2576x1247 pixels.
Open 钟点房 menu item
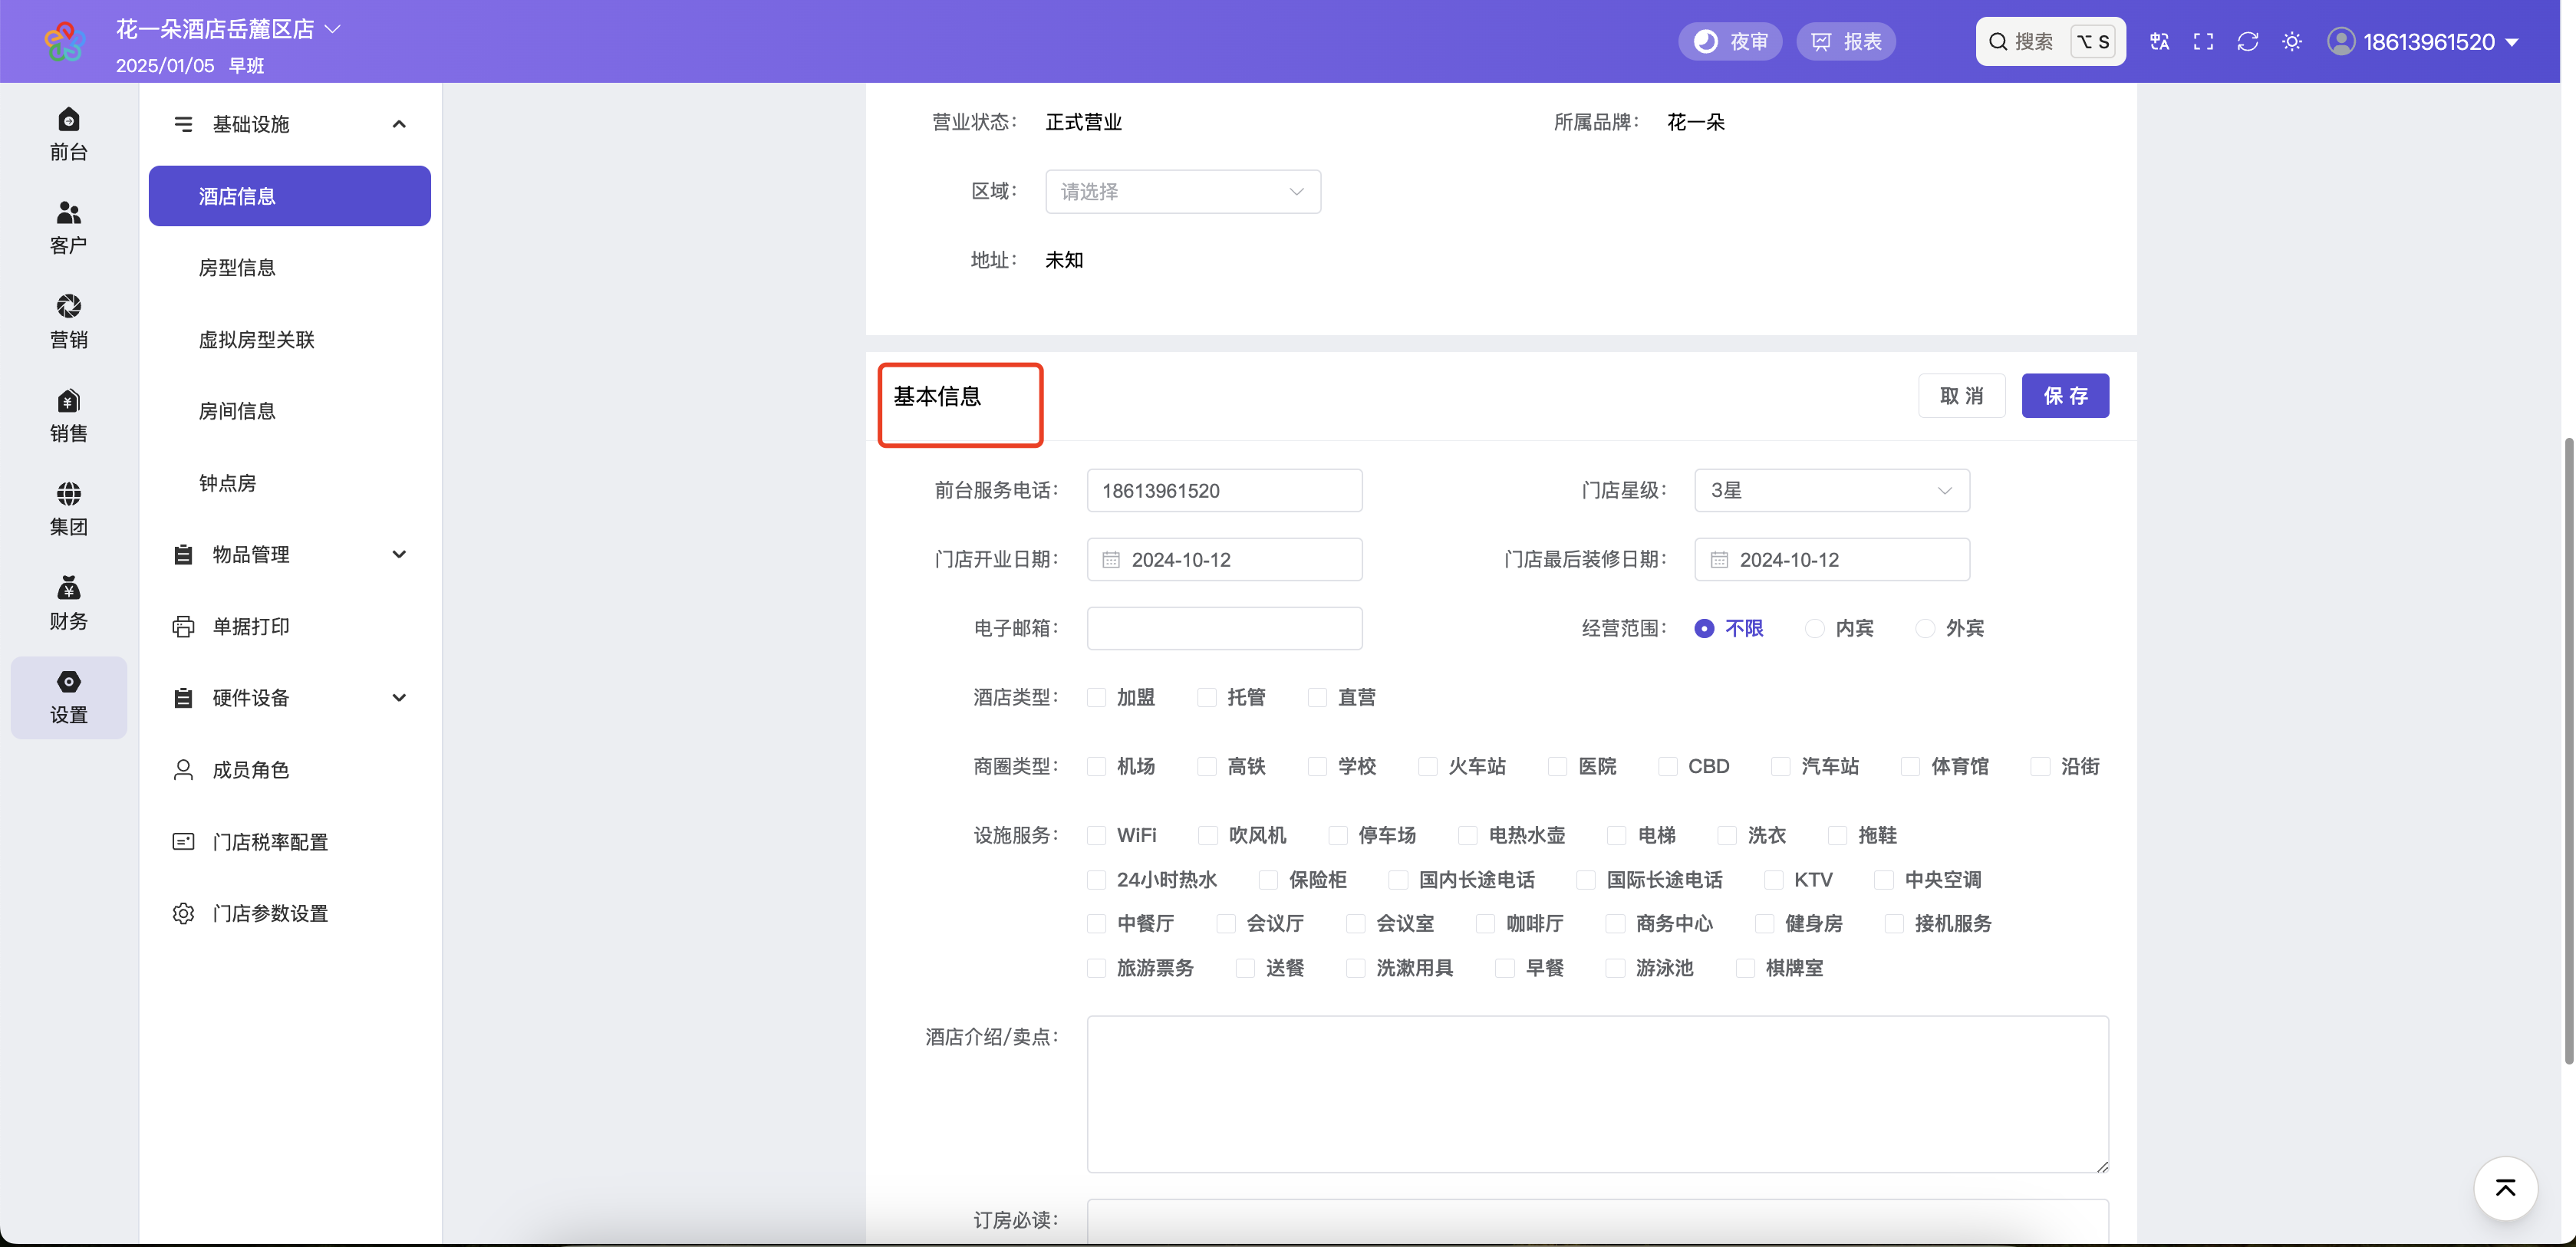(x=289, y=483)
